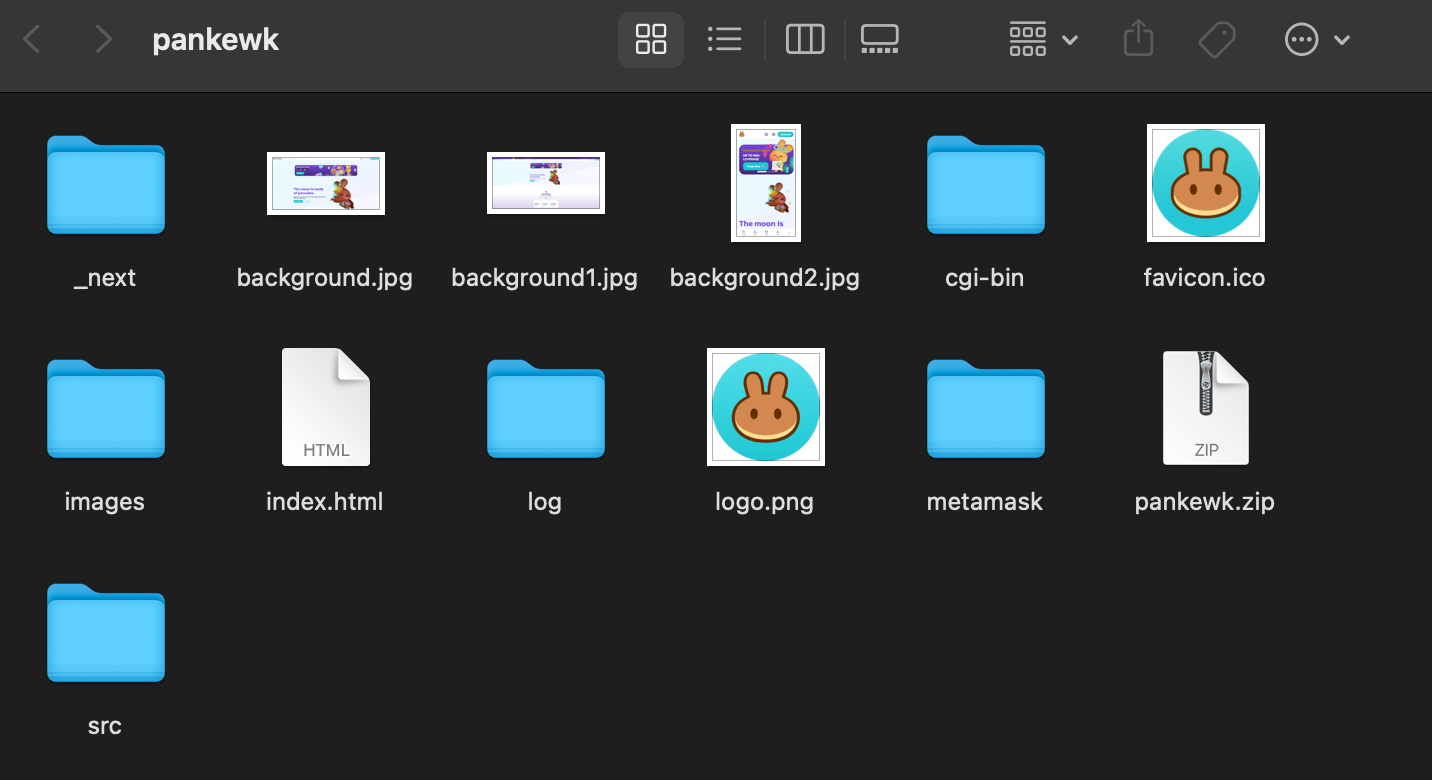Screen dimensions: 1432x780
Task: Click the pankewk window title
Action: [x=216, y=40]
